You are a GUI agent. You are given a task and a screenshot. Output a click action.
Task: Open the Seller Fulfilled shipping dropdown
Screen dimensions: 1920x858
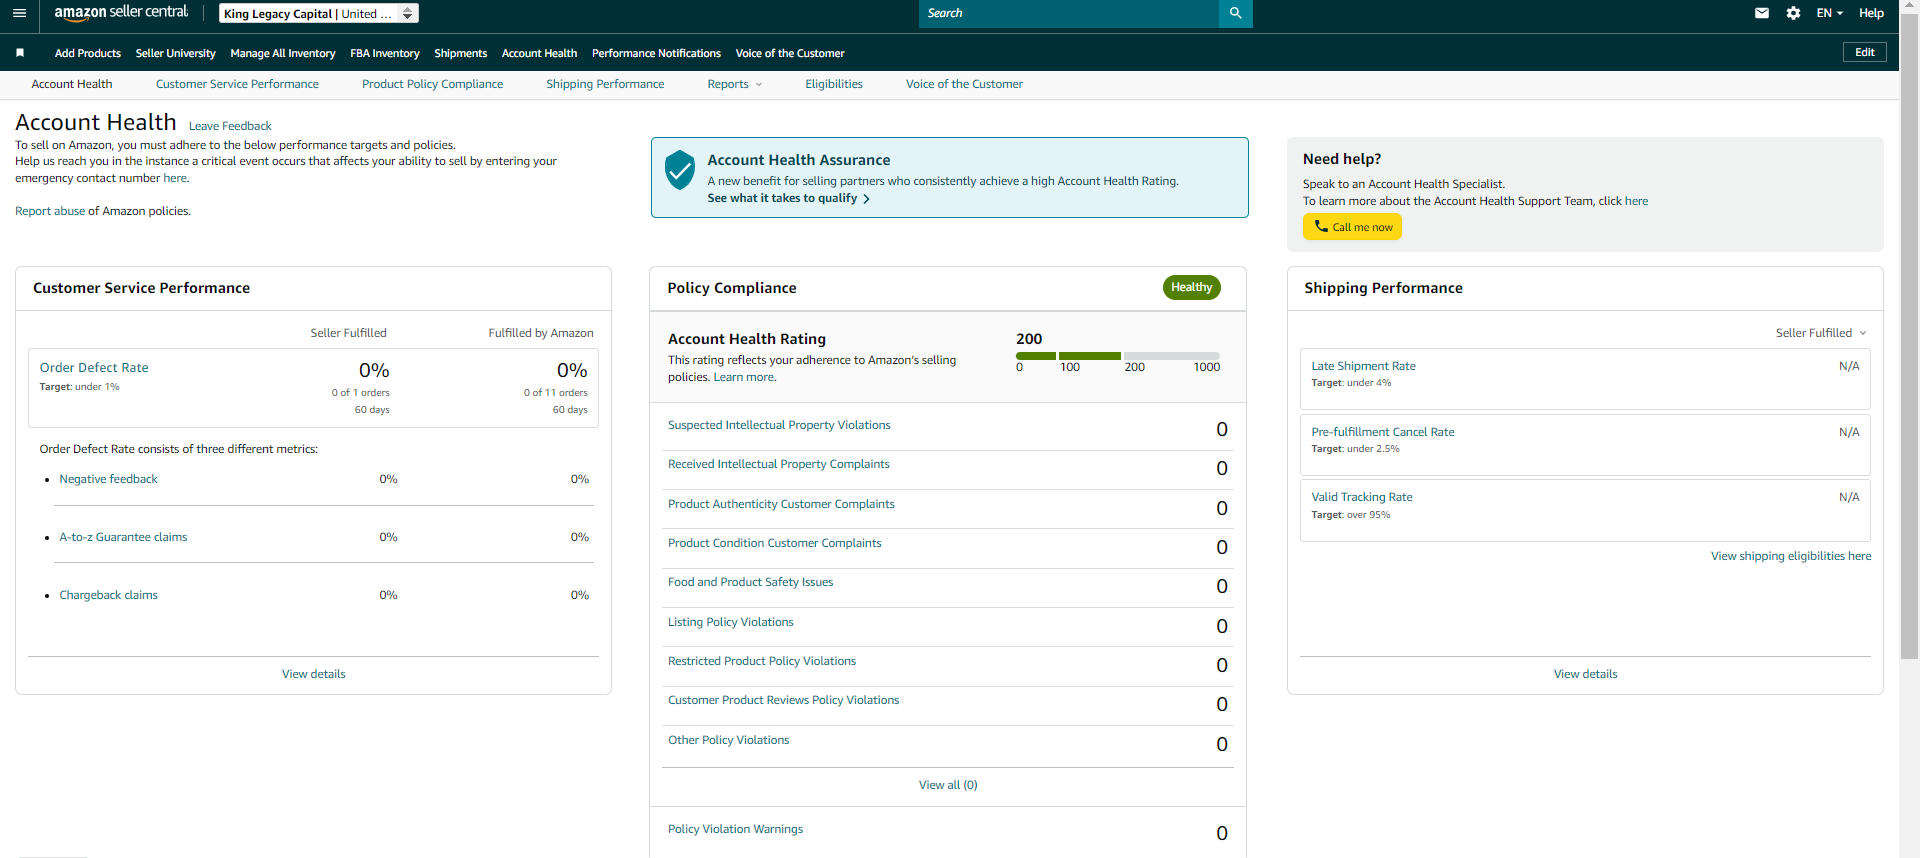pyautogui.click(x=1820, y=333)
